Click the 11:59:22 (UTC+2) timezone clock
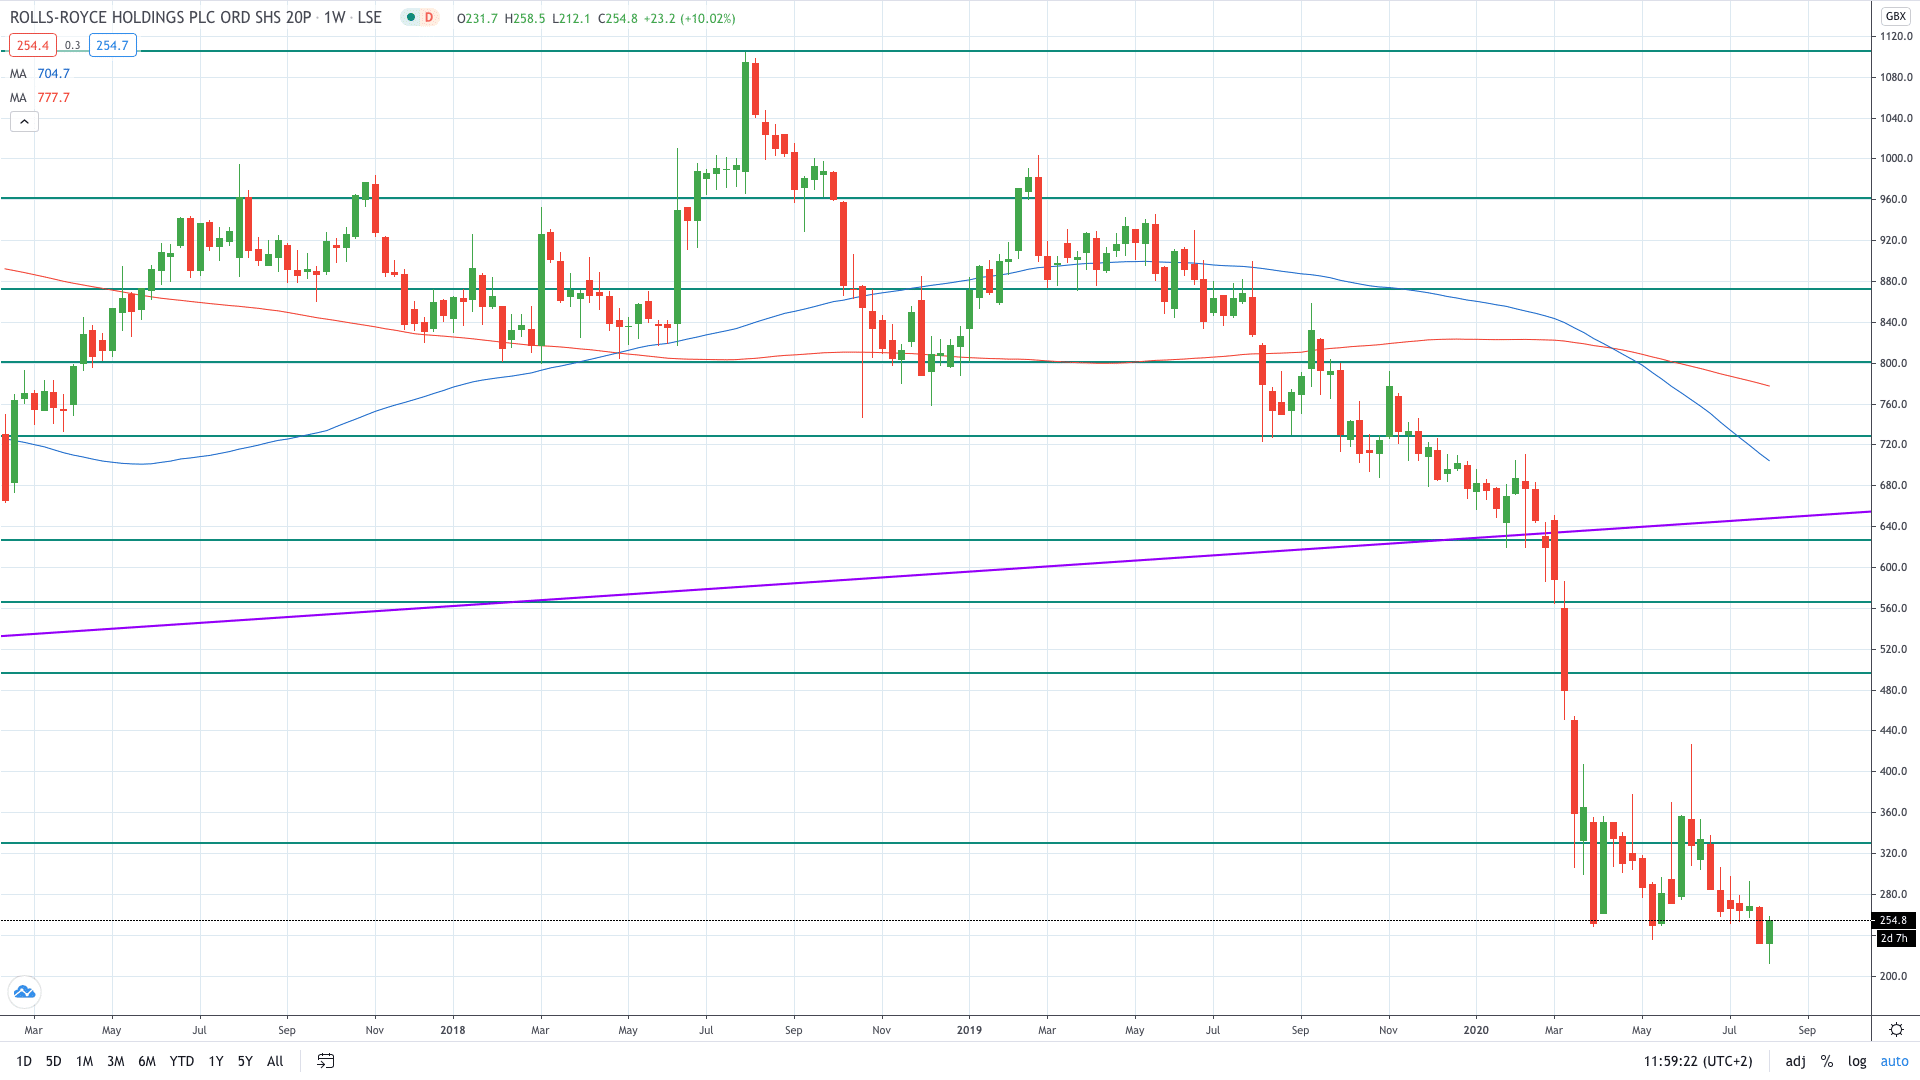Image resolution: width=1920 pixels, height=1080 pixels. [x=1697, y=1061]
